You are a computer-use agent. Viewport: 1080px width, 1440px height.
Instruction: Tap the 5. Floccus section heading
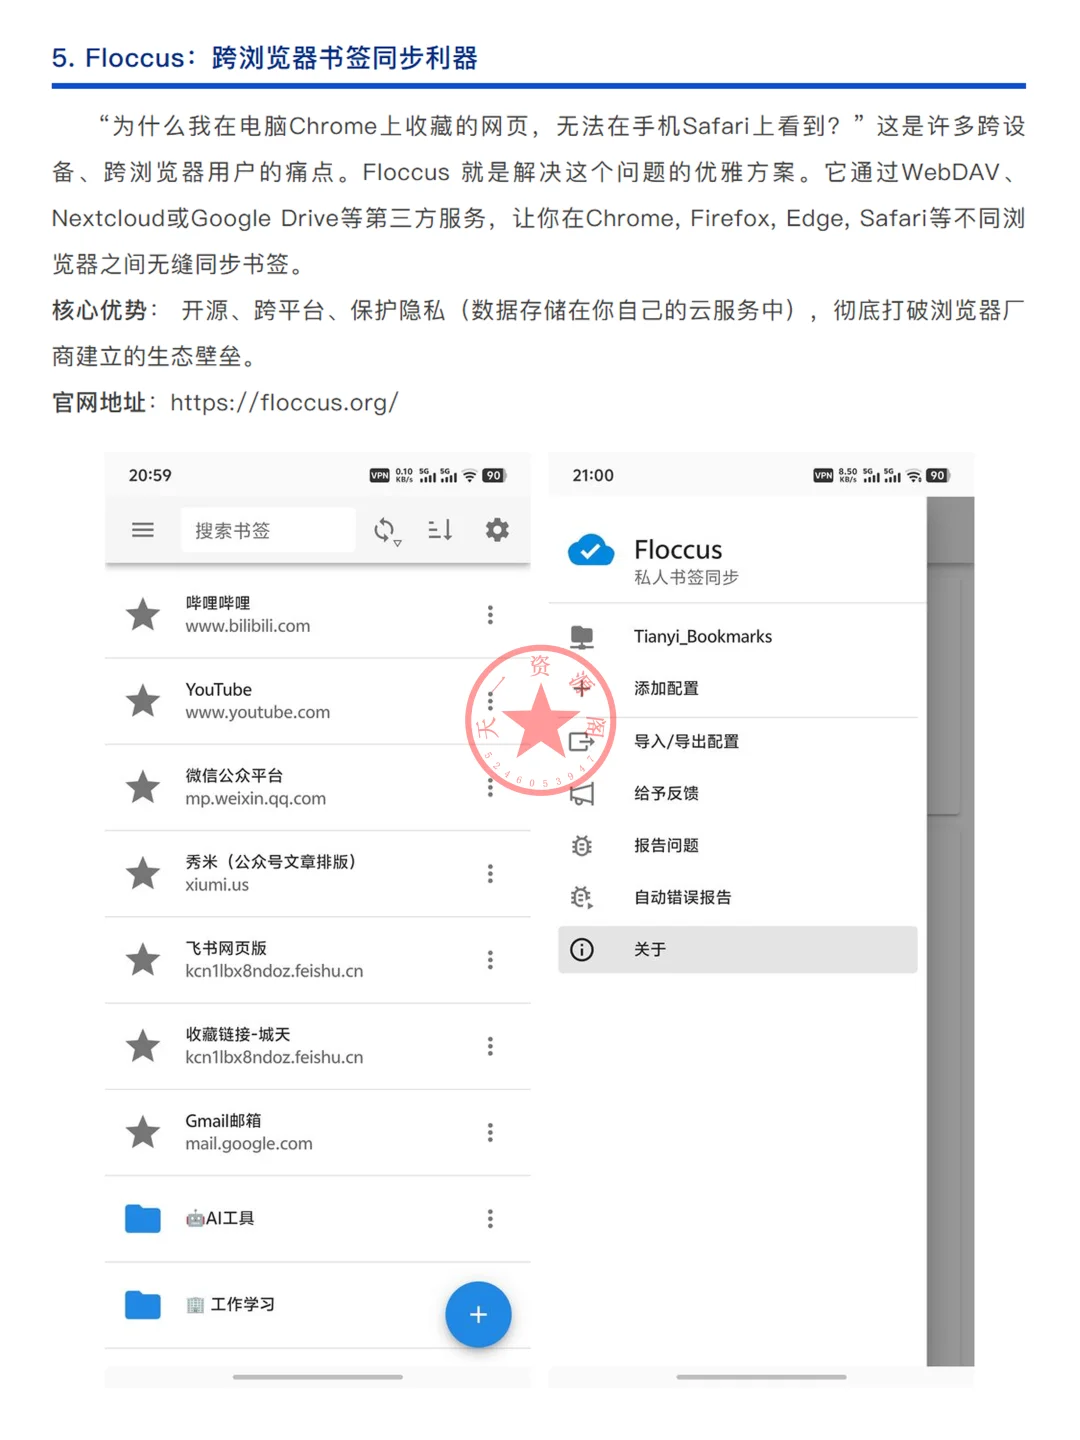tap(265, 58)
